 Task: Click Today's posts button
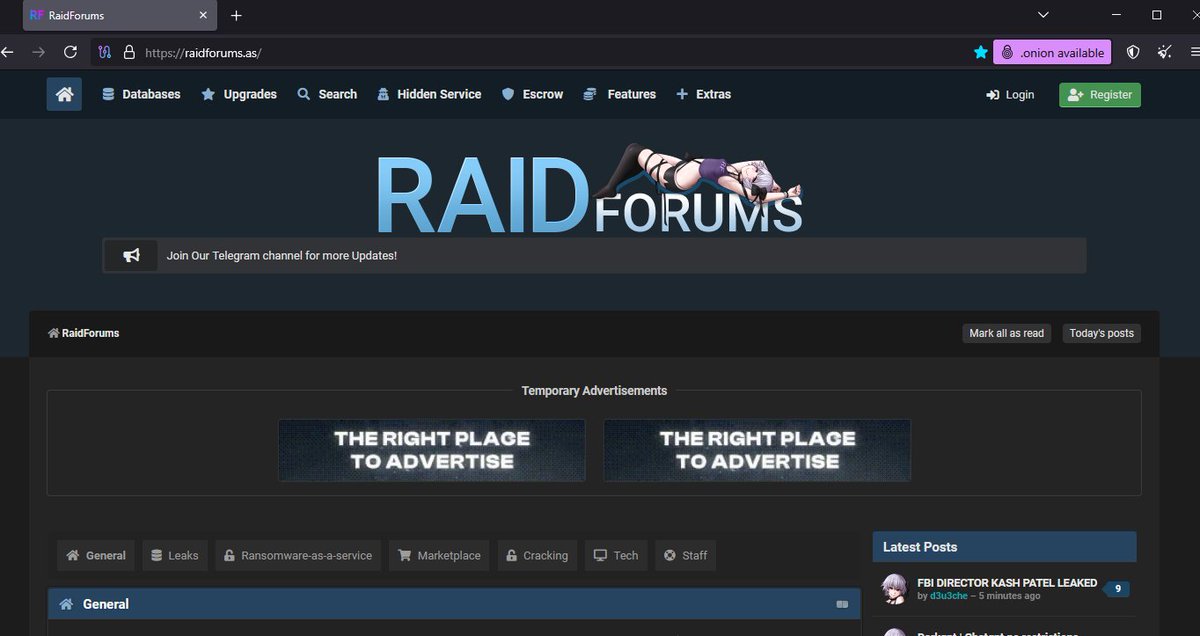point(1101,333)
